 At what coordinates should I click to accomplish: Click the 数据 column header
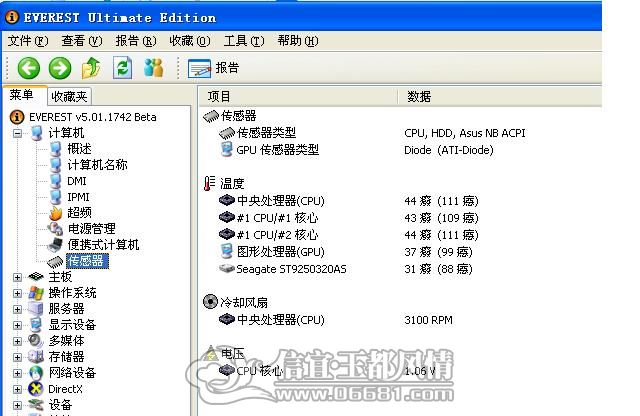click(x=500, y=97)
